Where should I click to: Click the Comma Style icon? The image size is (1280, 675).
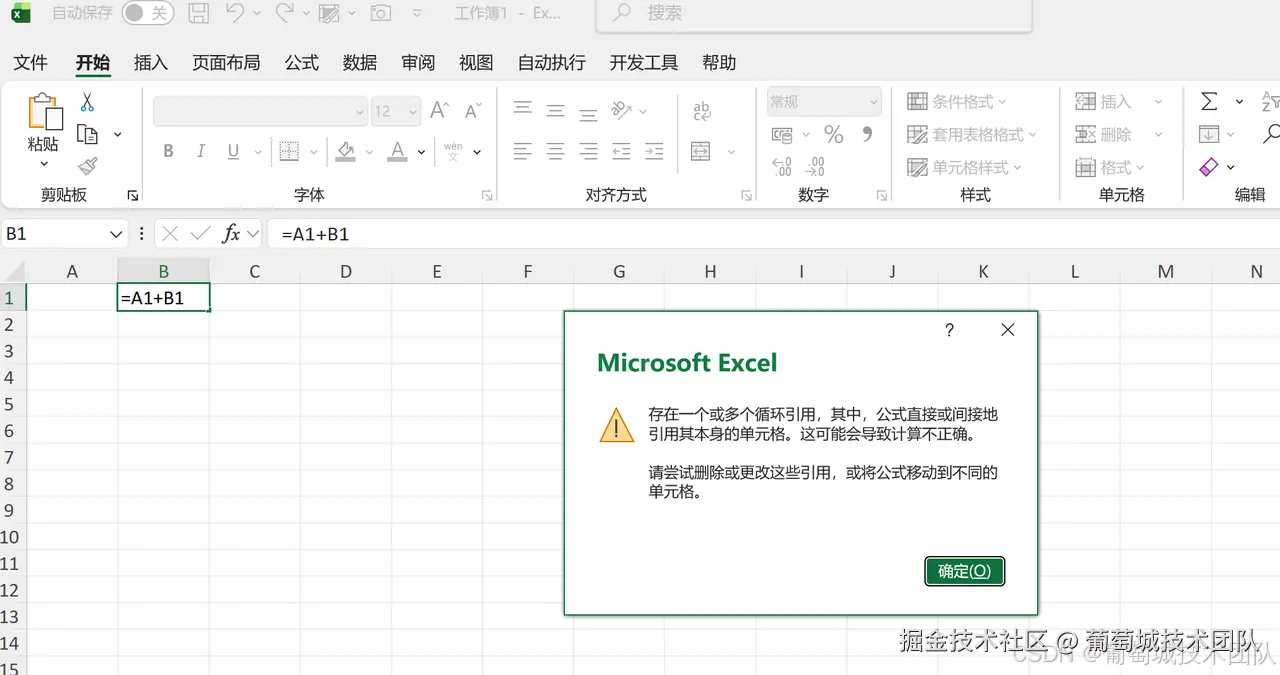[867, 134]
